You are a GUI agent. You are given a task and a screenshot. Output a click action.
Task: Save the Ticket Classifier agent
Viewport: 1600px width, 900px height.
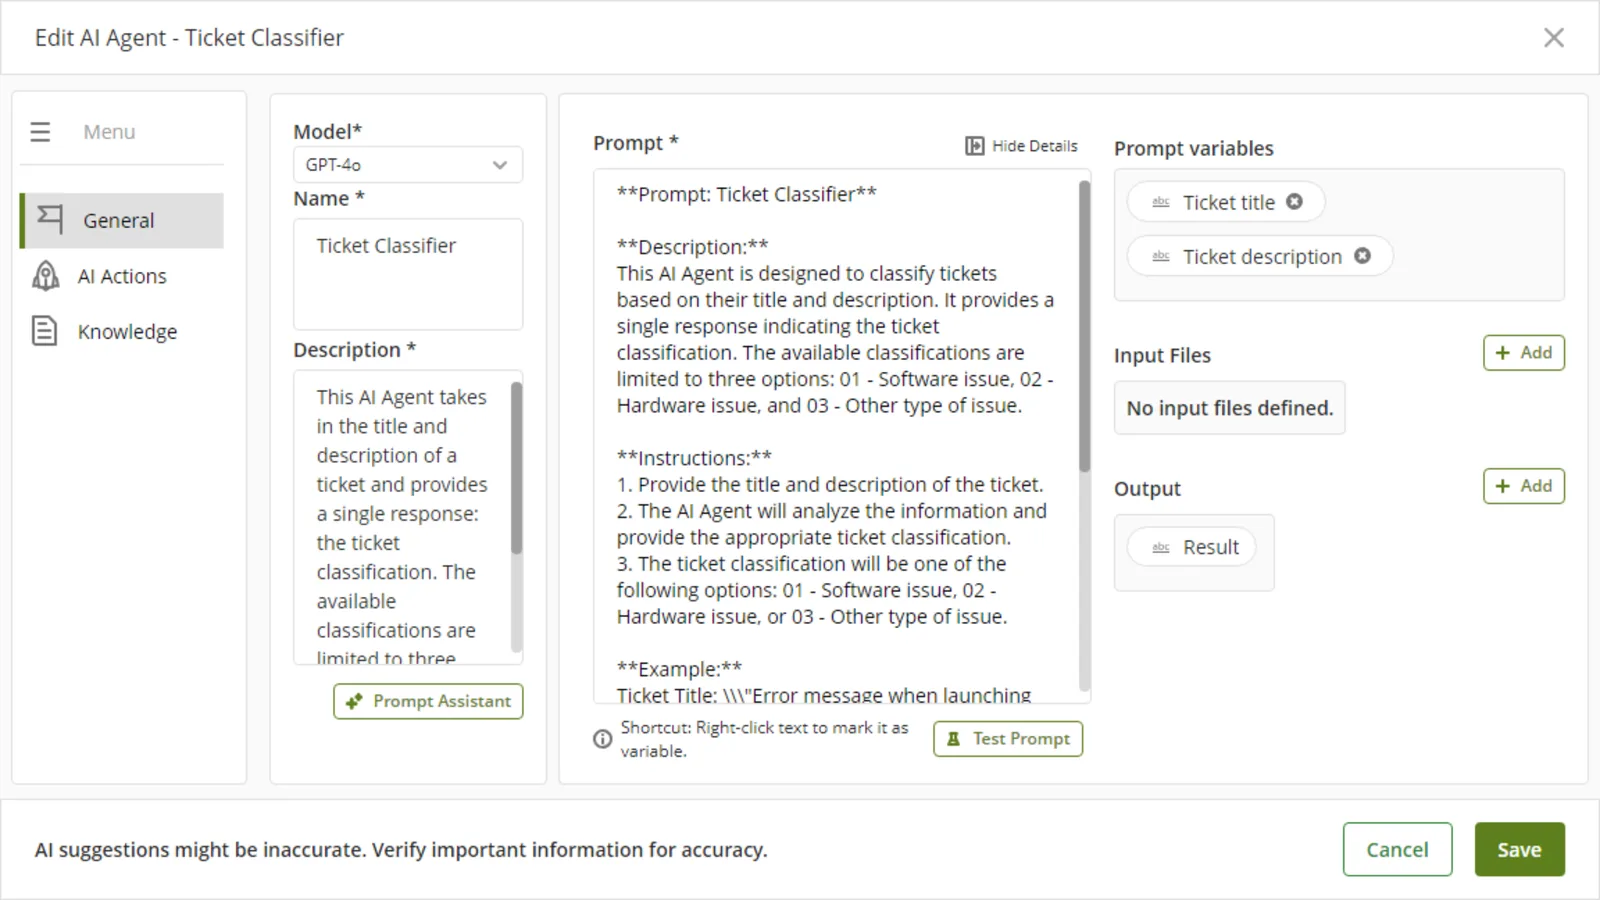point(1519,849)
